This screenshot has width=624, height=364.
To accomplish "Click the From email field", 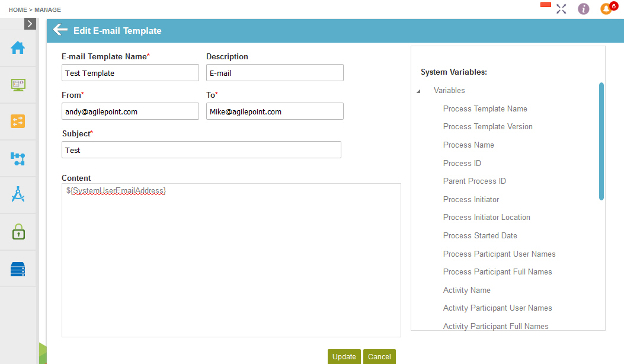I will 130,111.
